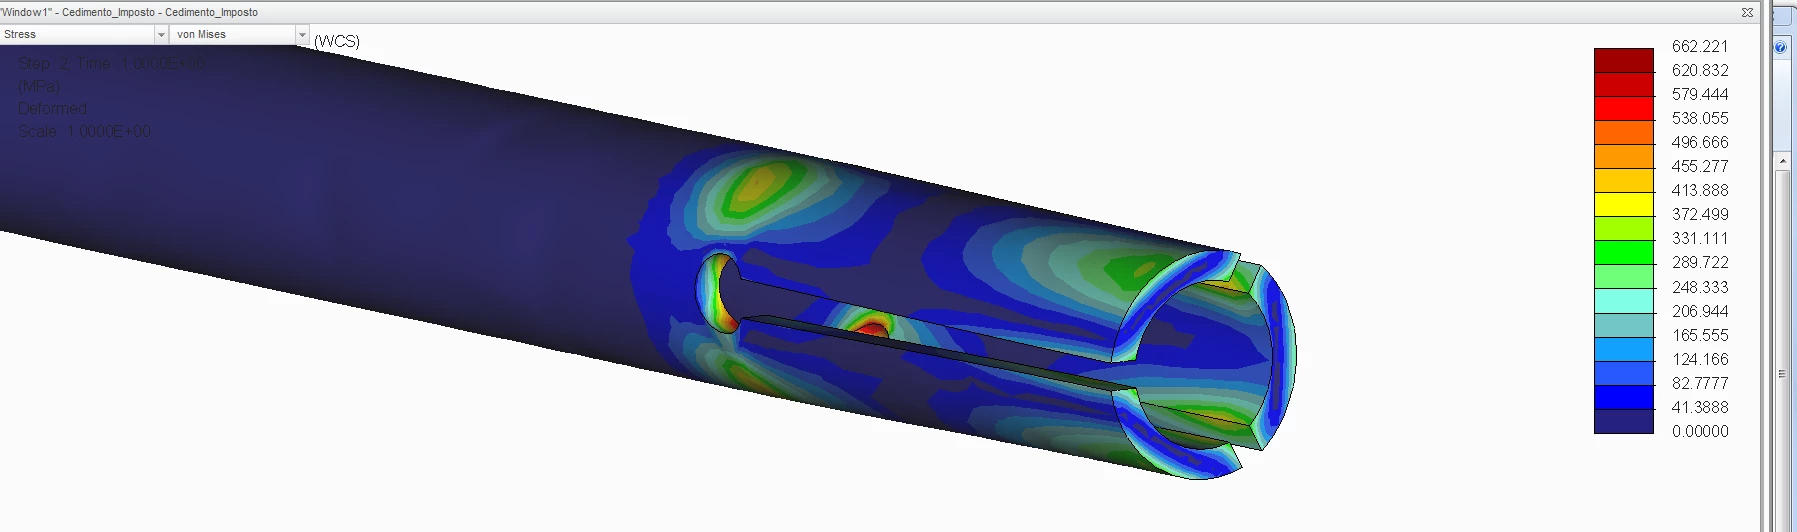Pick the teal swatch below 206.944
The image size is (1797, 532).
(1624, 325)
